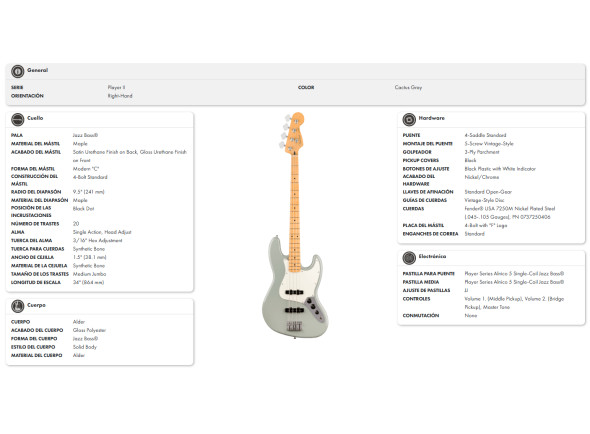
Task: Click the Black Plastic with White Indicator value
Action: tap(500, 169)
